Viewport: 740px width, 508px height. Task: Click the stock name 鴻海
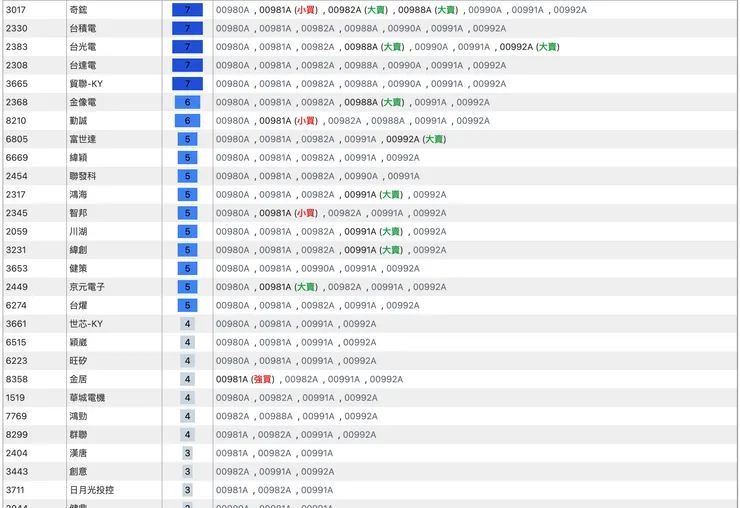(78, 194)
